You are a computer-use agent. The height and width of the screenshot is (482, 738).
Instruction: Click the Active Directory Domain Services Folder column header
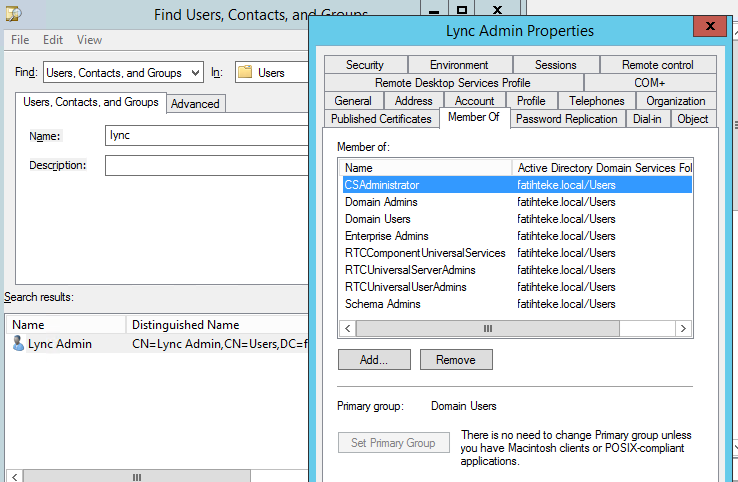[602, 168]
